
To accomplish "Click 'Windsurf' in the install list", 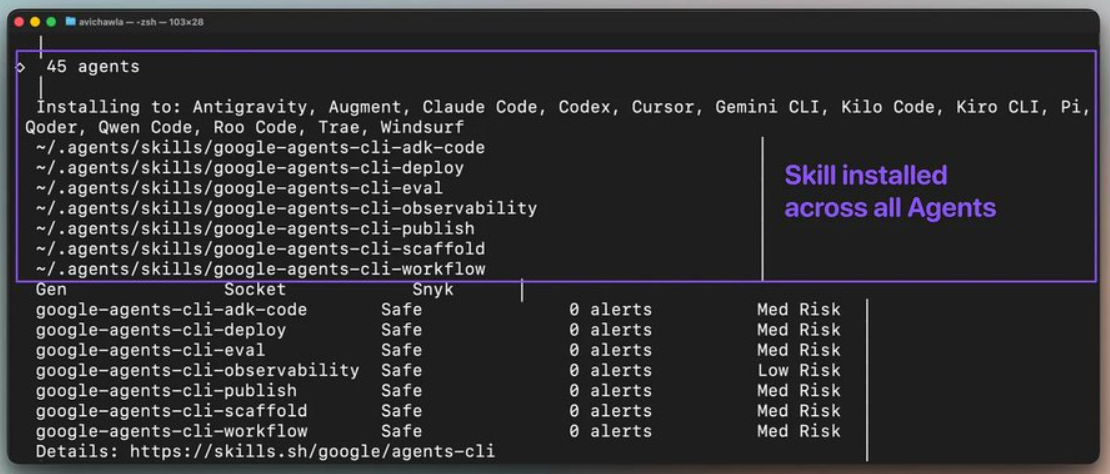I will [422, 128].
